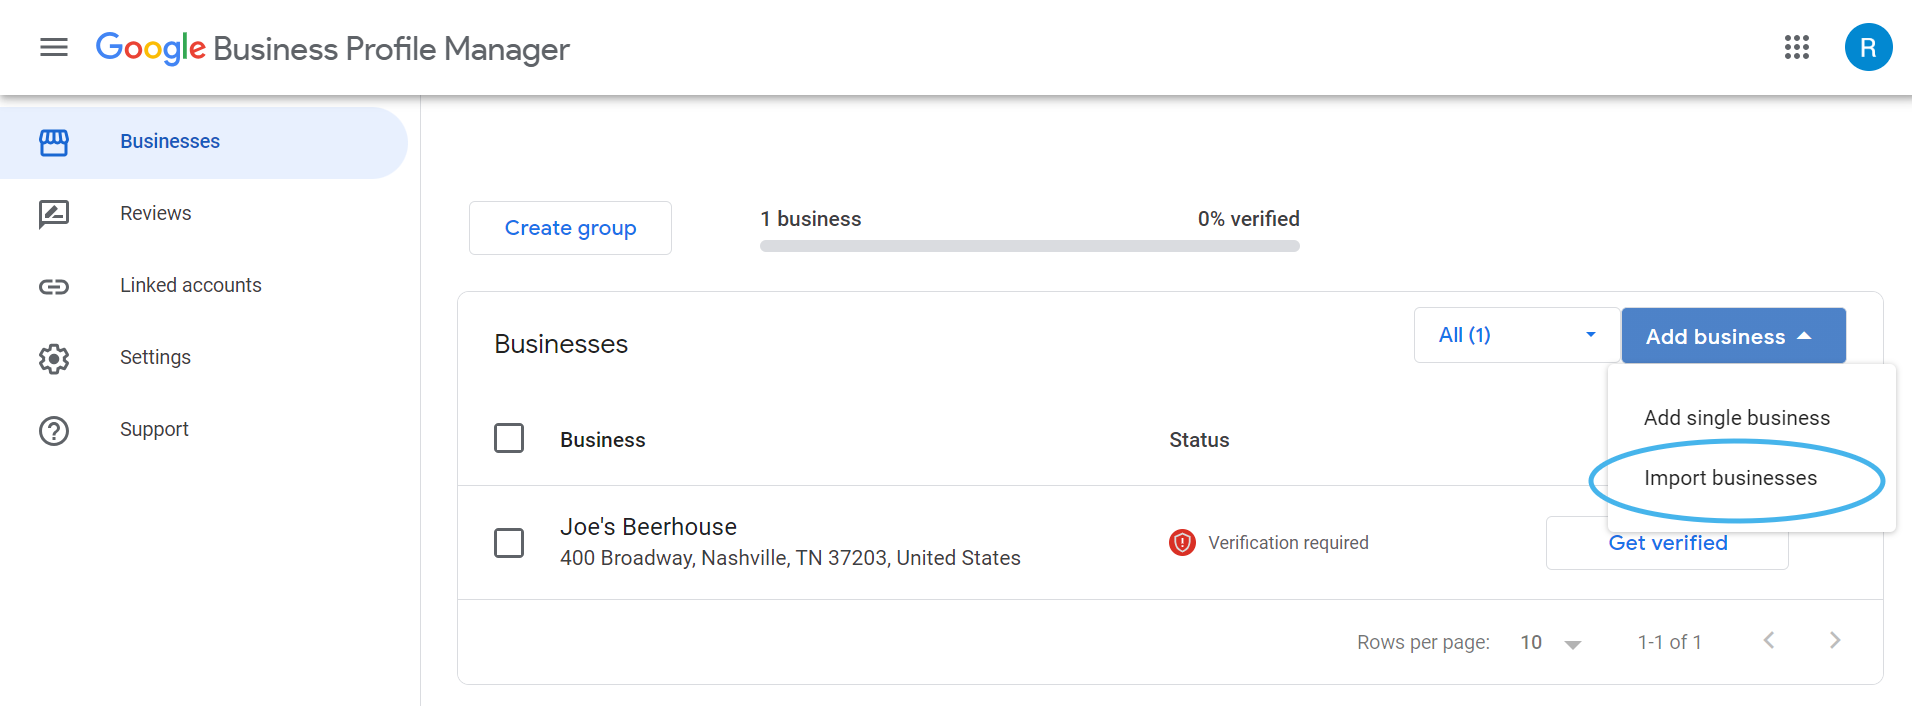The height and width of the screenshot is (706, 1912).
Task: Open the All (1) filter dropdown
Action: point(1516,335)
